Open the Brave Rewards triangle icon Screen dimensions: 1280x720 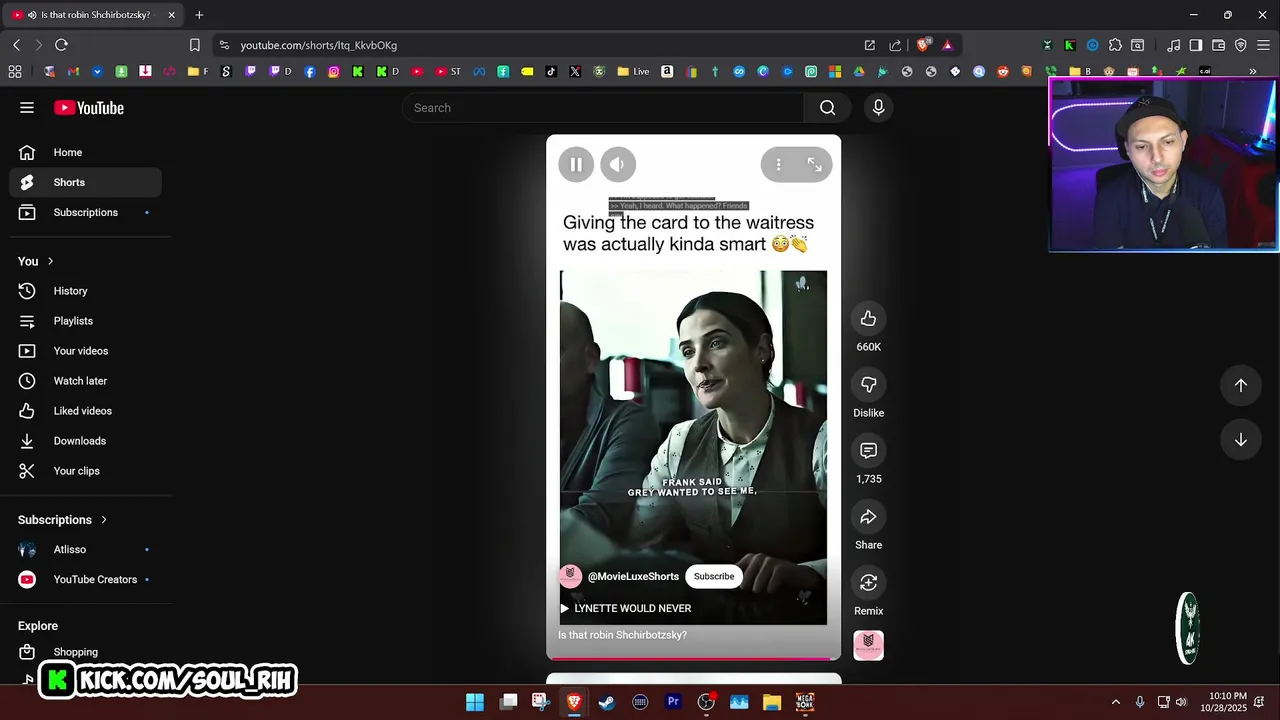click(947, 45)
